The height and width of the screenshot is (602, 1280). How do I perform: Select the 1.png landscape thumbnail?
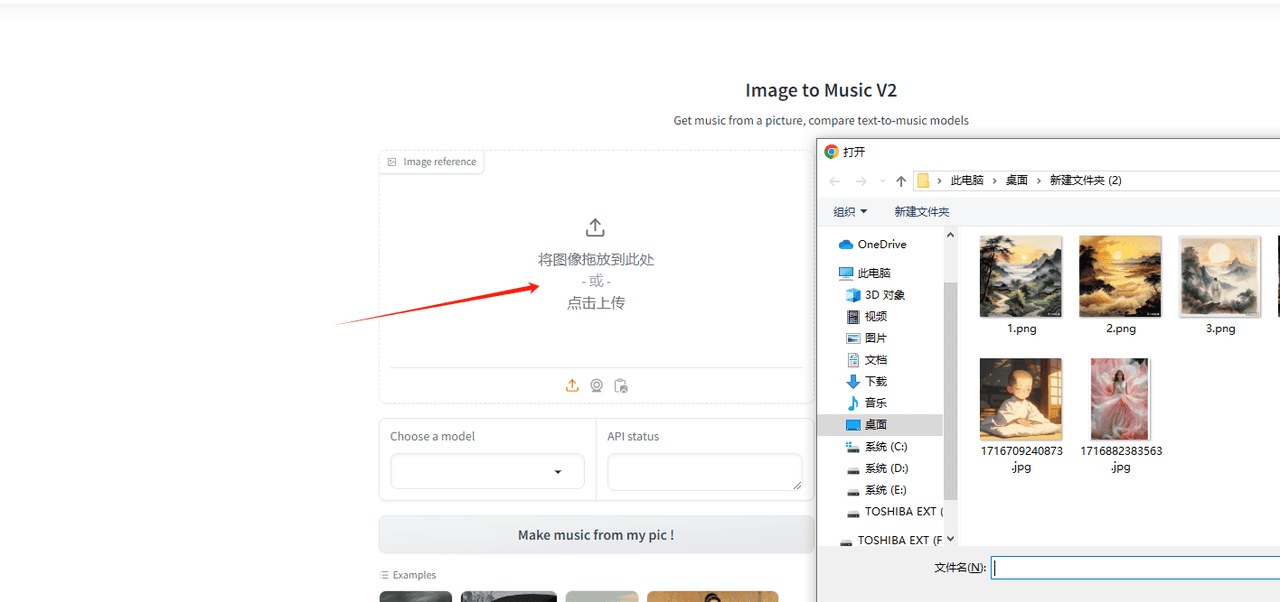tap(1021, 276)
